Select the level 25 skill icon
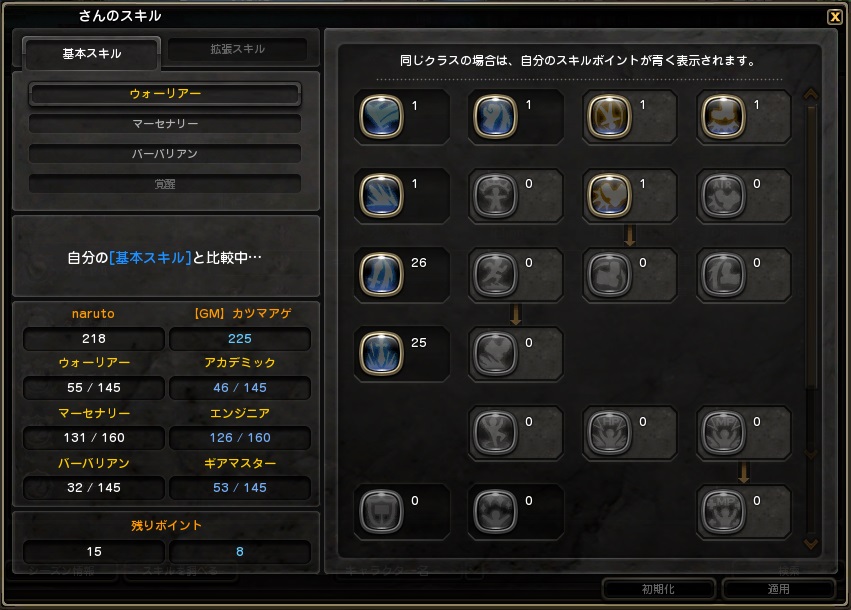 click(x=381, y=353)
